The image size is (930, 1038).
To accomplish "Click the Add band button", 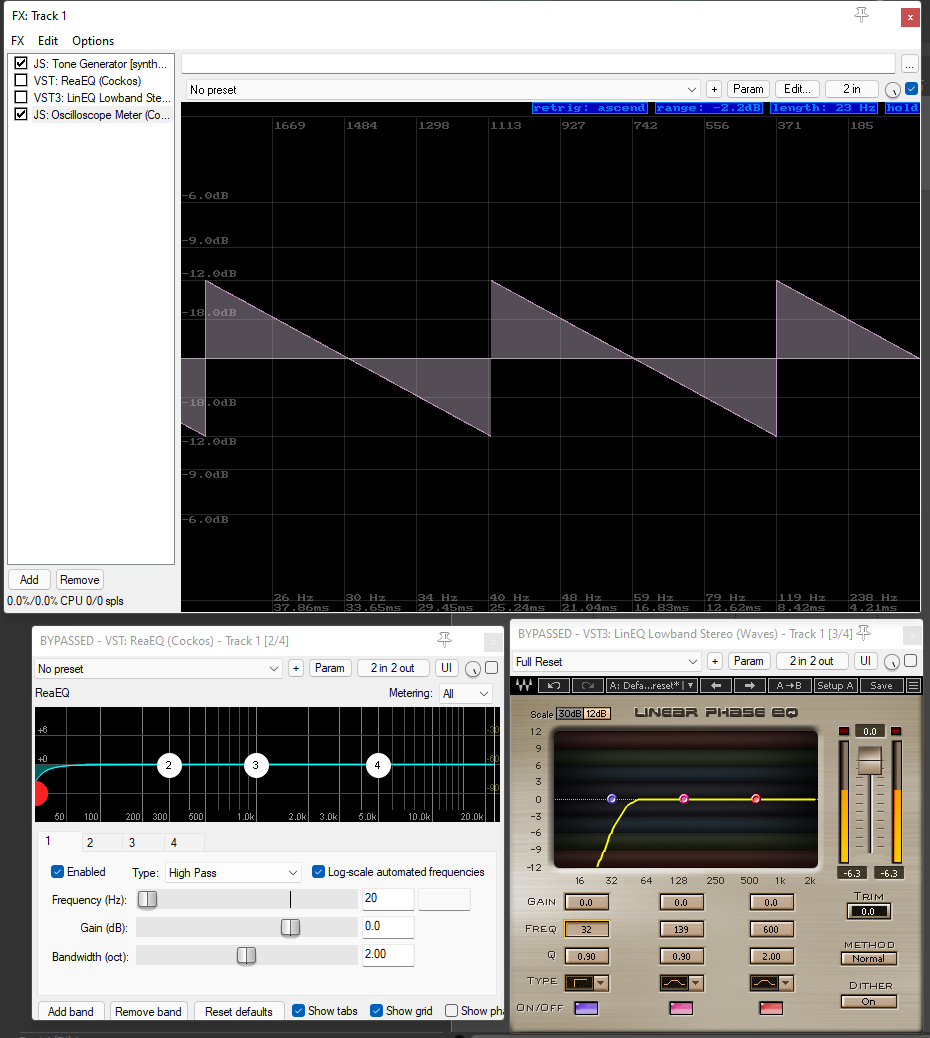I will point(71,1012).
